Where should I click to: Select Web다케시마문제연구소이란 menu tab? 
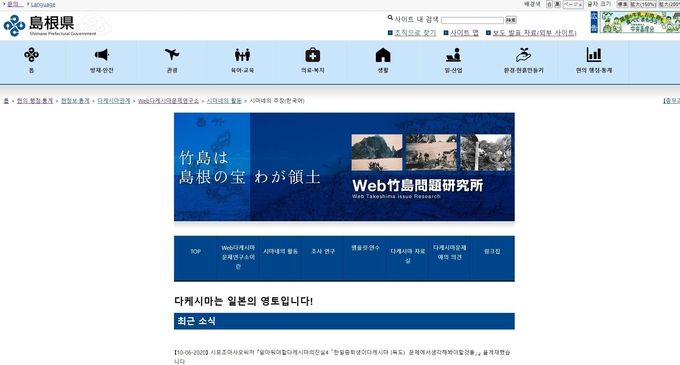click(238, 258)
